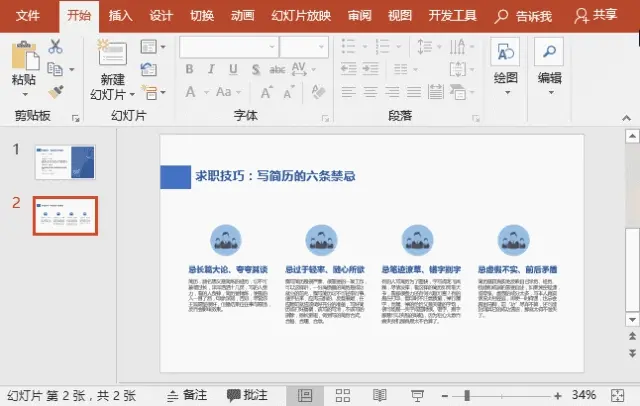
Task: Open Line Spacing options
Action: pyautogui.click(x=424, y=46)
